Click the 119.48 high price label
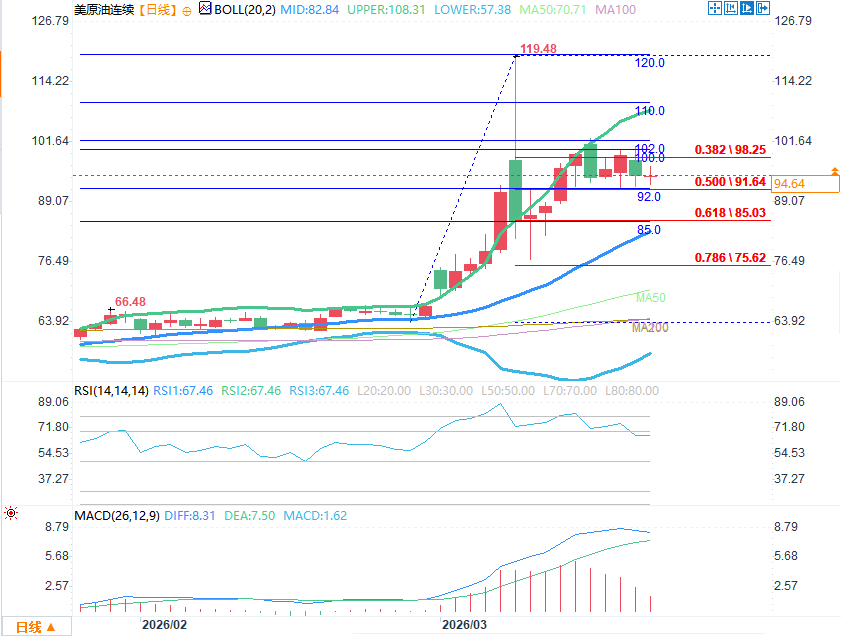This screenshot has height=636, width=841. [x=538, y=49]
